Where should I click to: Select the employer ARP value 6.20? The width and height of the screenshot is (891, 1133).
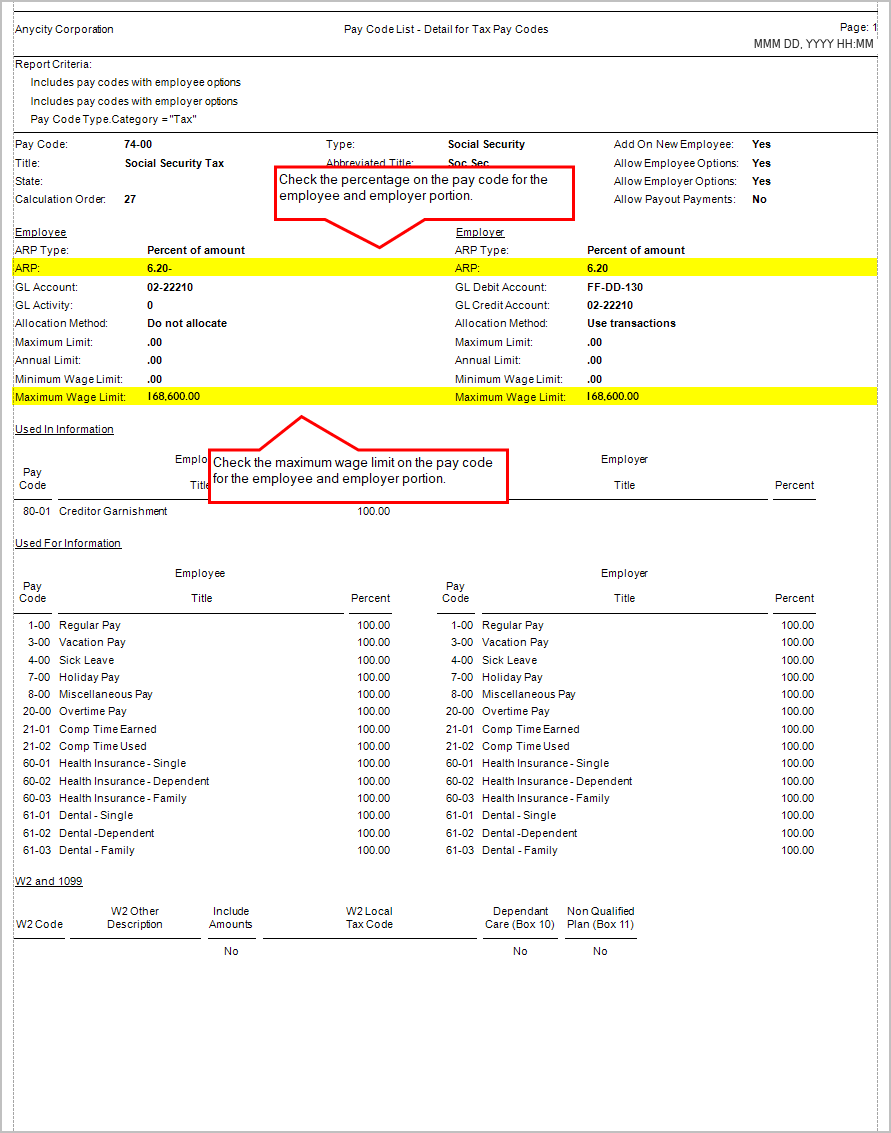pos(598,268)
